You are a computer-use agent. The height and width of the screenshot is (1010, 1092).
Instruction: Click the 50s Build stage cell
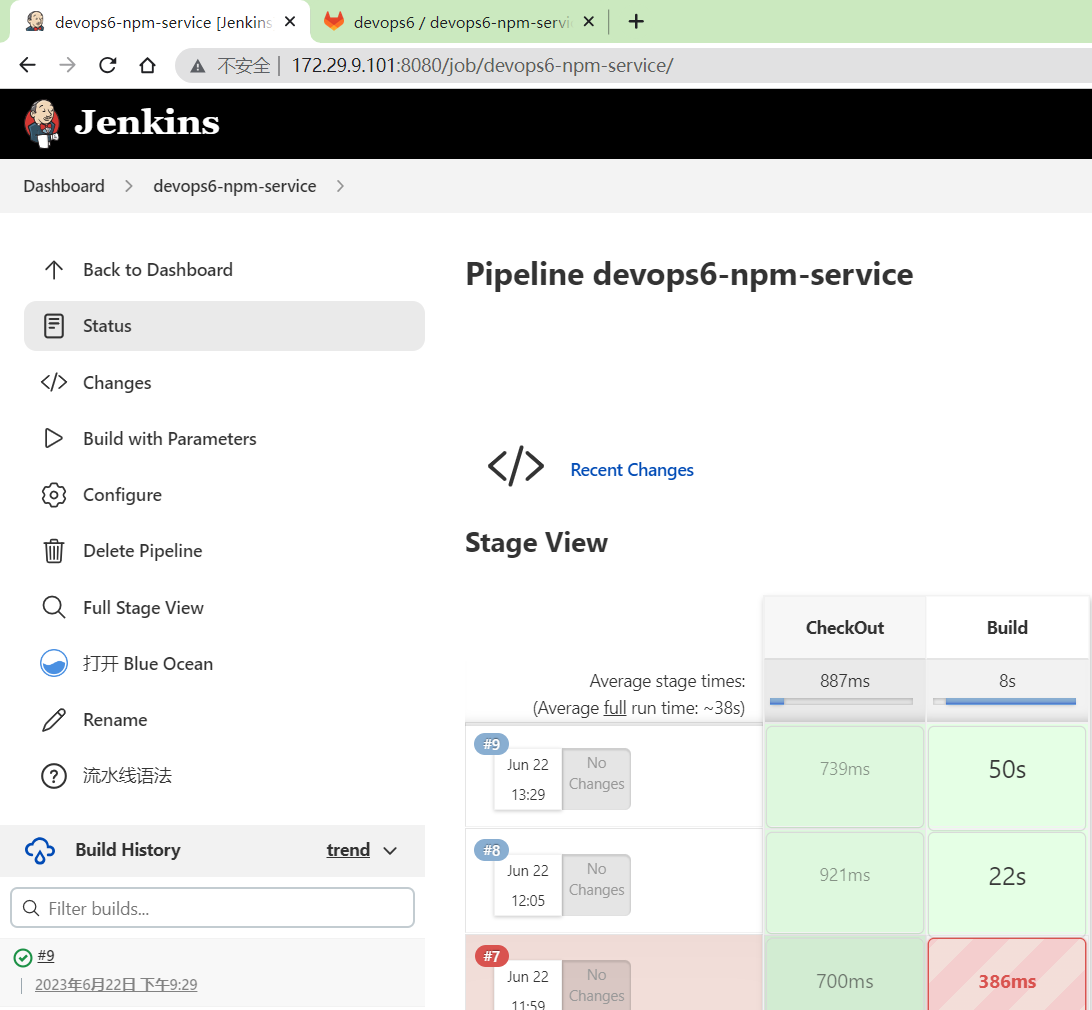[x=1007, y=777]
